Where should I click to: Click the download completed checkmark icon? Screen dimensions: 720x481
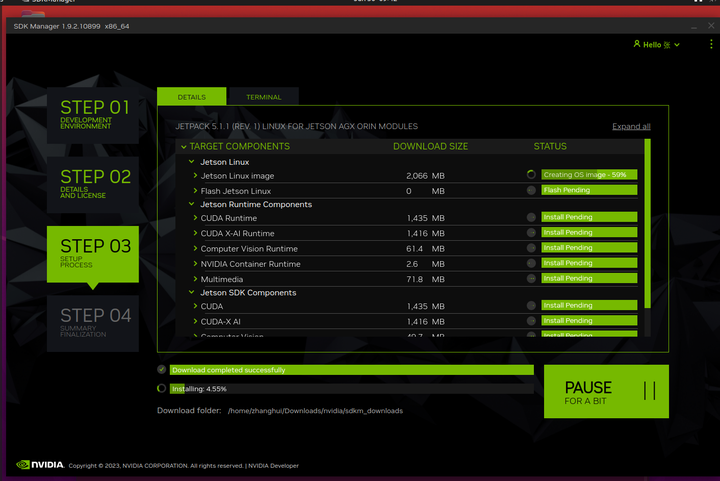(x=162, y=369)
